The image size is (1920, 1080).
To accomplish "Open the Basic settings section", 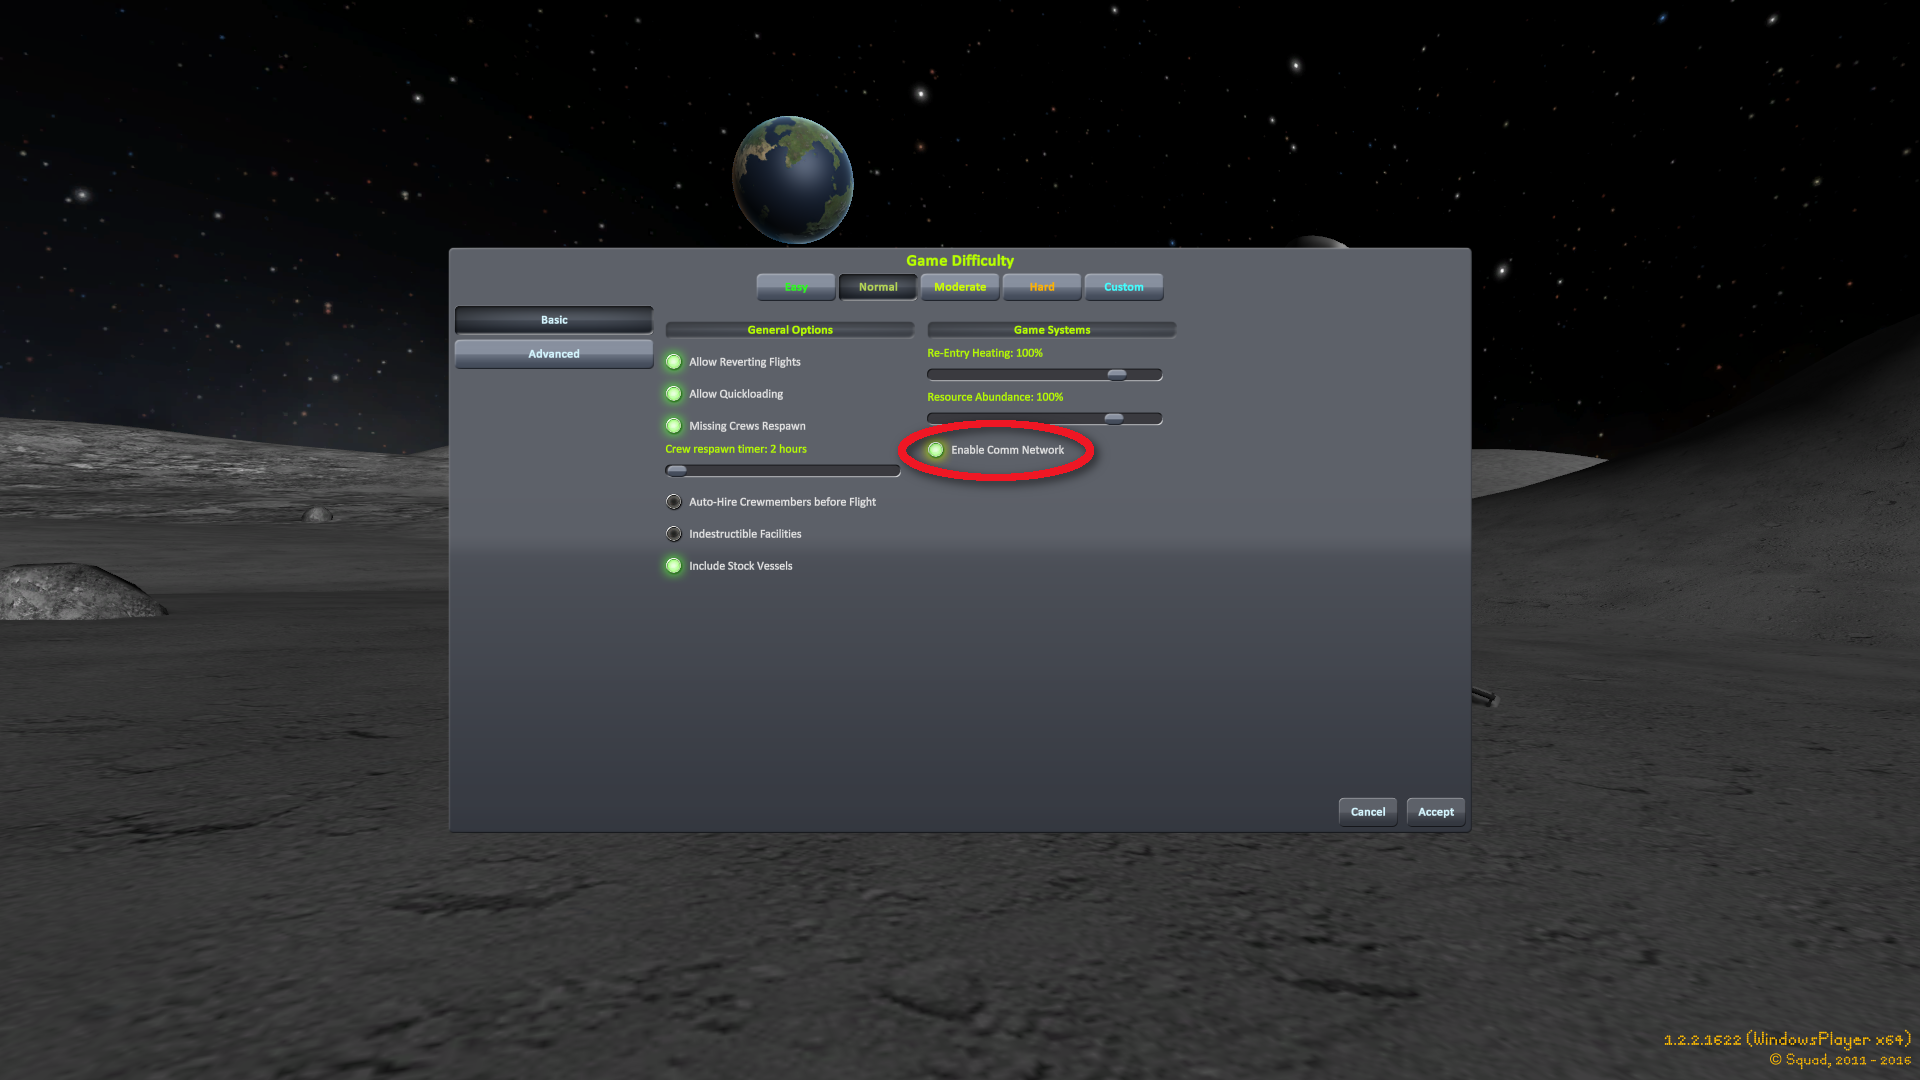I will click(x=554, y=320).
